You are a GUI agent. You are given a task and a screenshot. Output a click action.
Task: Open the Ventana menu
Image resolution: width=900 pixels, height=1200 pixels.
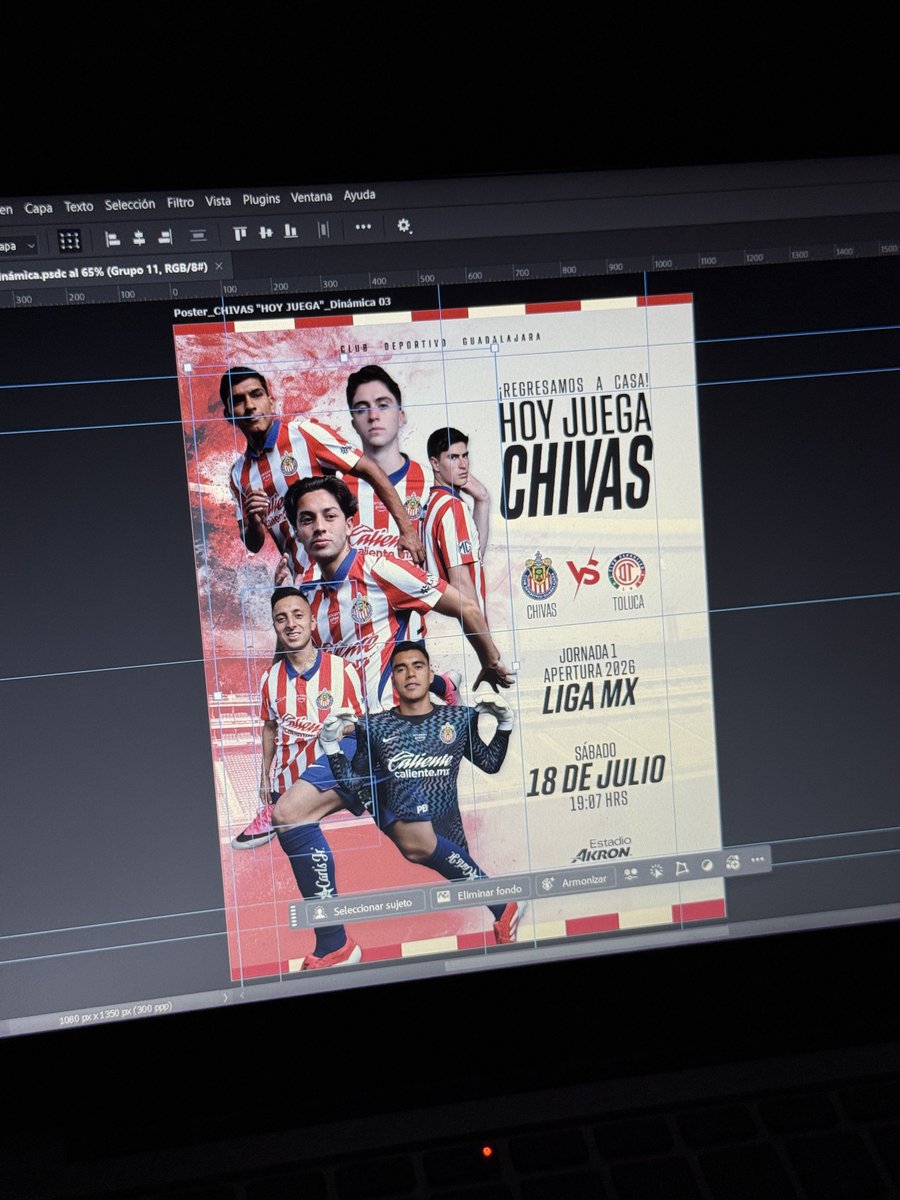click(312, 197)
